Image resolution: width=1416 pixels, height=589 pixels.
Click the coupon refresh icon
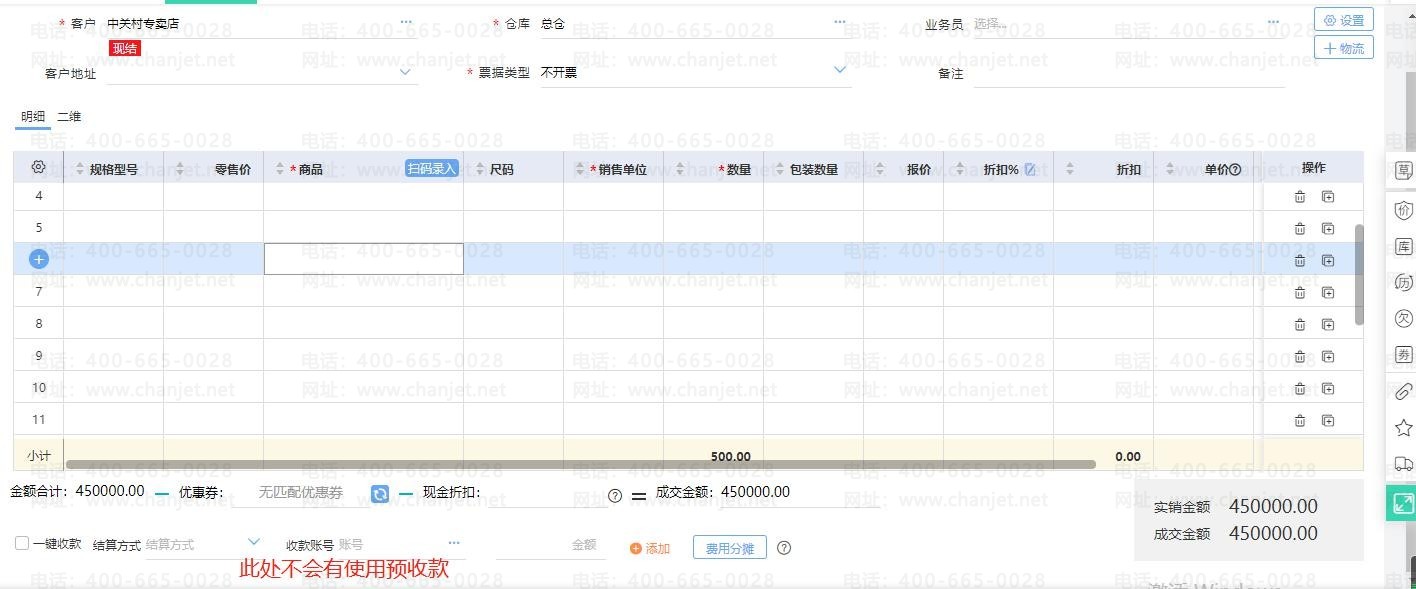[x=380, y=494]
